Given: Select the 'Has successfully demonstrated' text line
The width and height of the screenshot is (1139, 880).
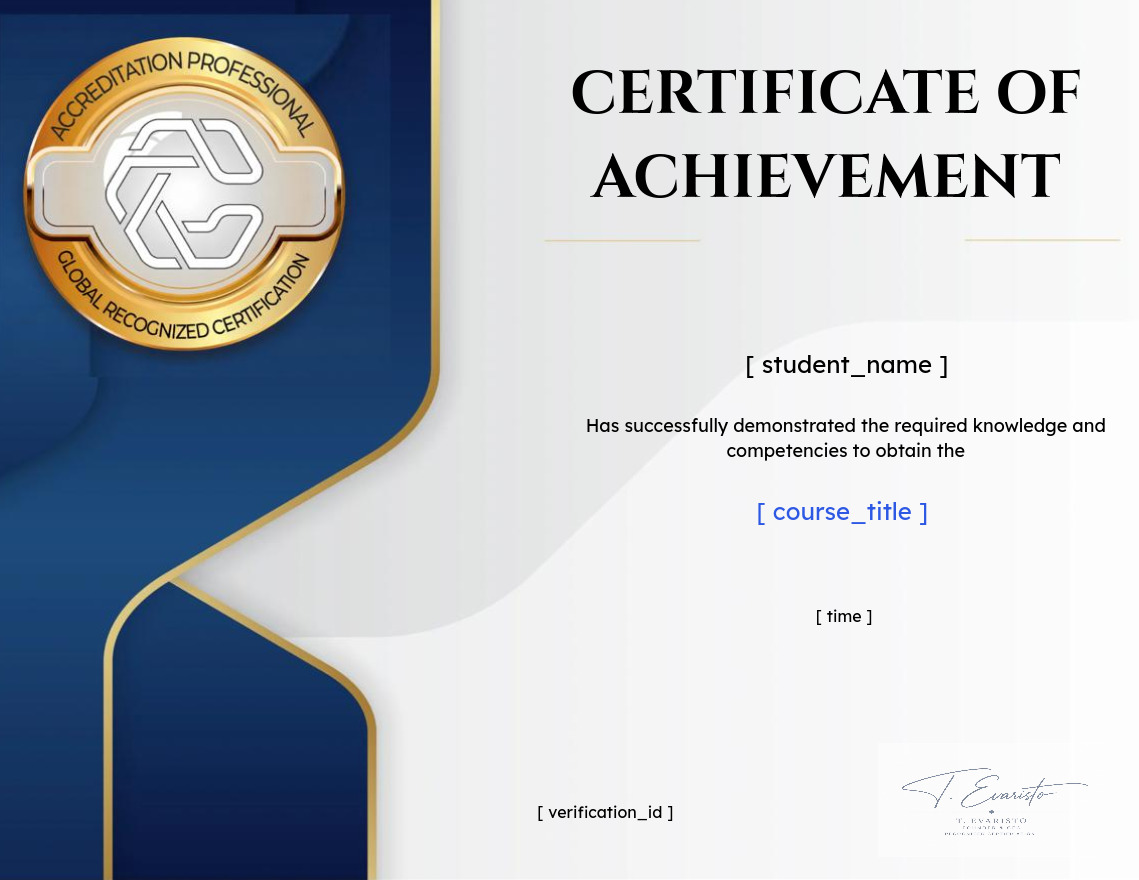Looking at the screenshot, I should pyautogui.click(x=846, y=426).
